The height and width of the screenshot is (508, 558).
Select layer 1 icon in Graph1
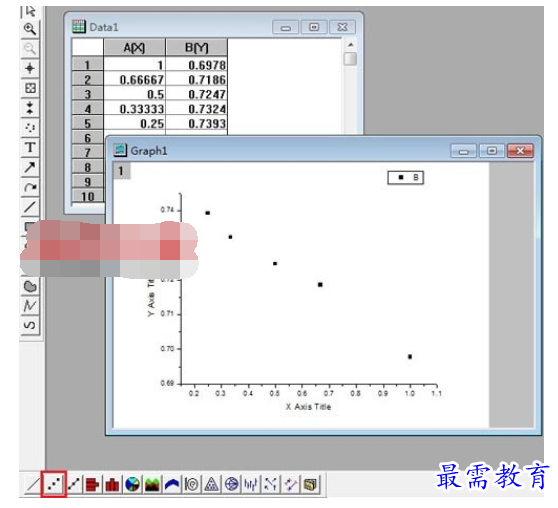pyautogui.click(x=121, y=171)
